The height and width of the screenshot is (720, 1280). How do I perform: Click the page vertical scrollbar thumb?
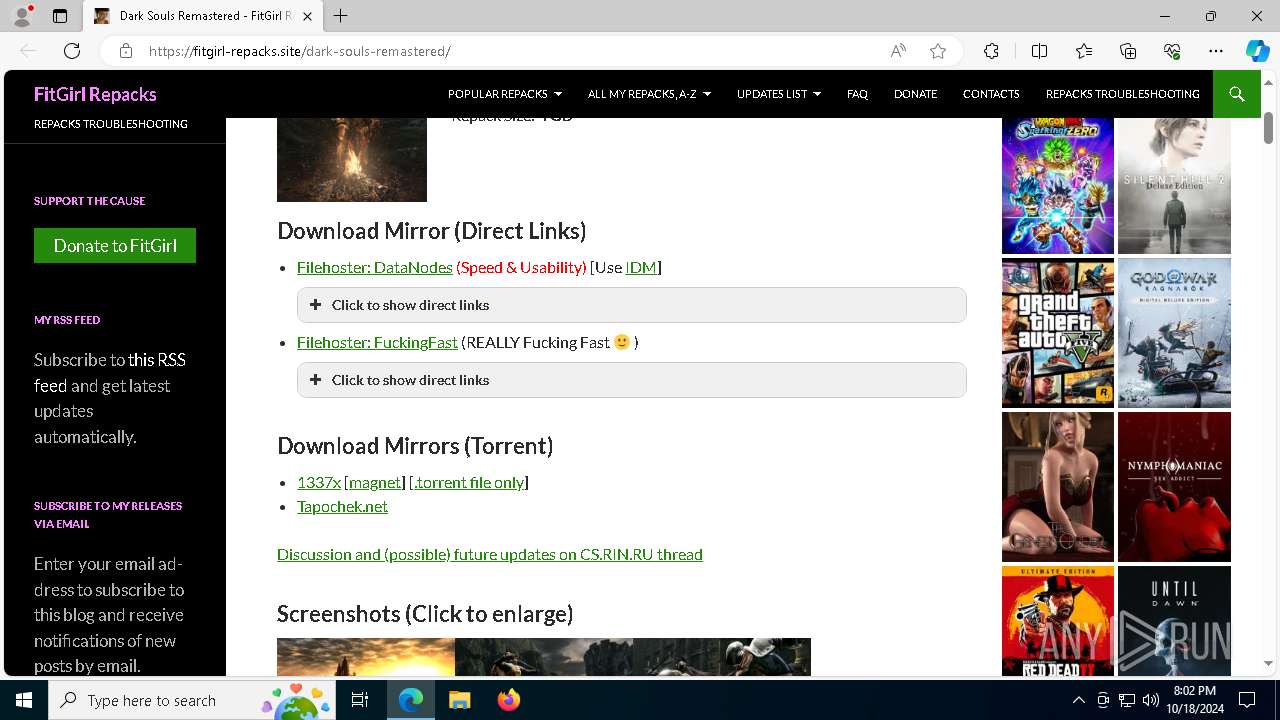1268,128
